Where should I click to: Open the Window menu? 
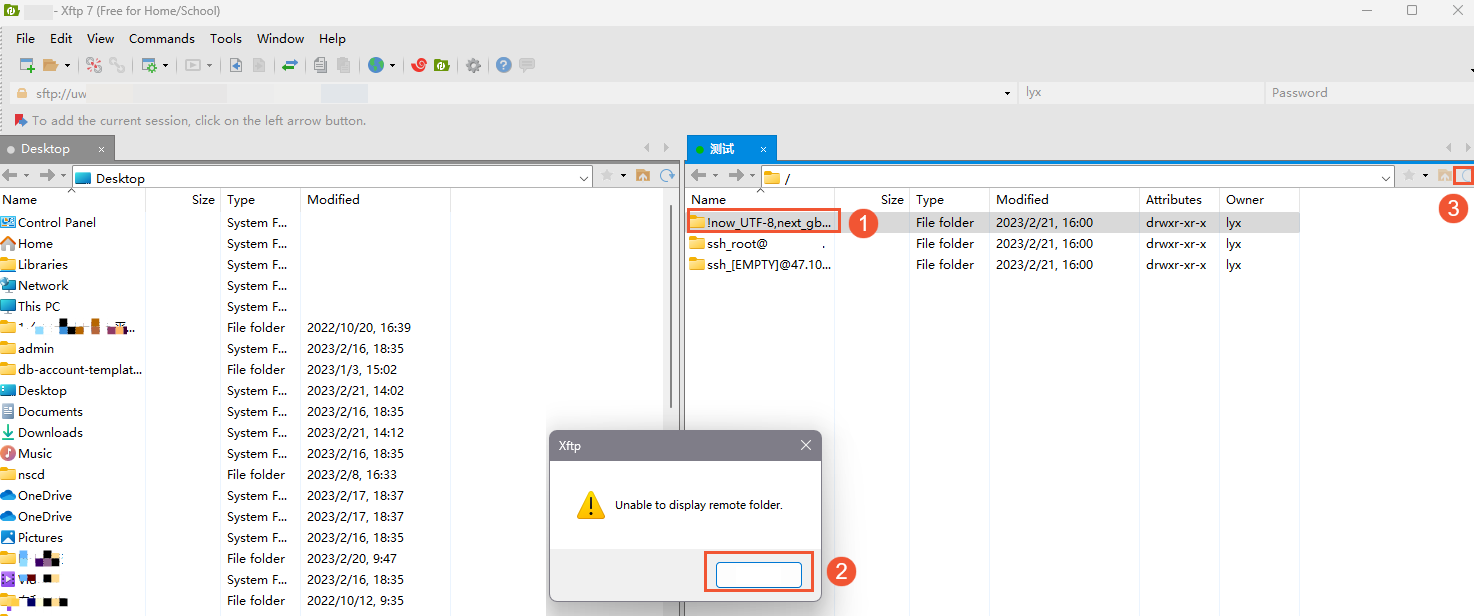(x=280, y=39)
